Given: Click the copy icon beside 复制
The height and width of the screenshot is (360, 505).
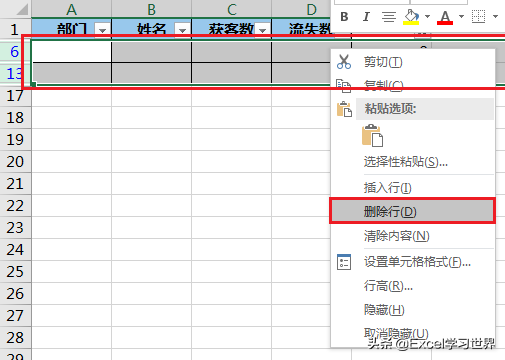Looking at the screenshot, I should (344, 86).
